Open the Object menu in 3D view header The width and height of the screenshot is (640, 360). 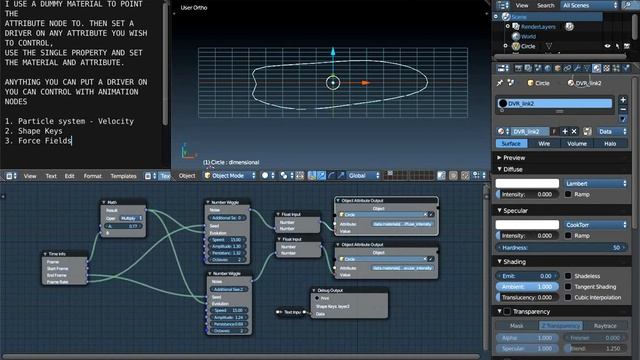pos(187,176)
